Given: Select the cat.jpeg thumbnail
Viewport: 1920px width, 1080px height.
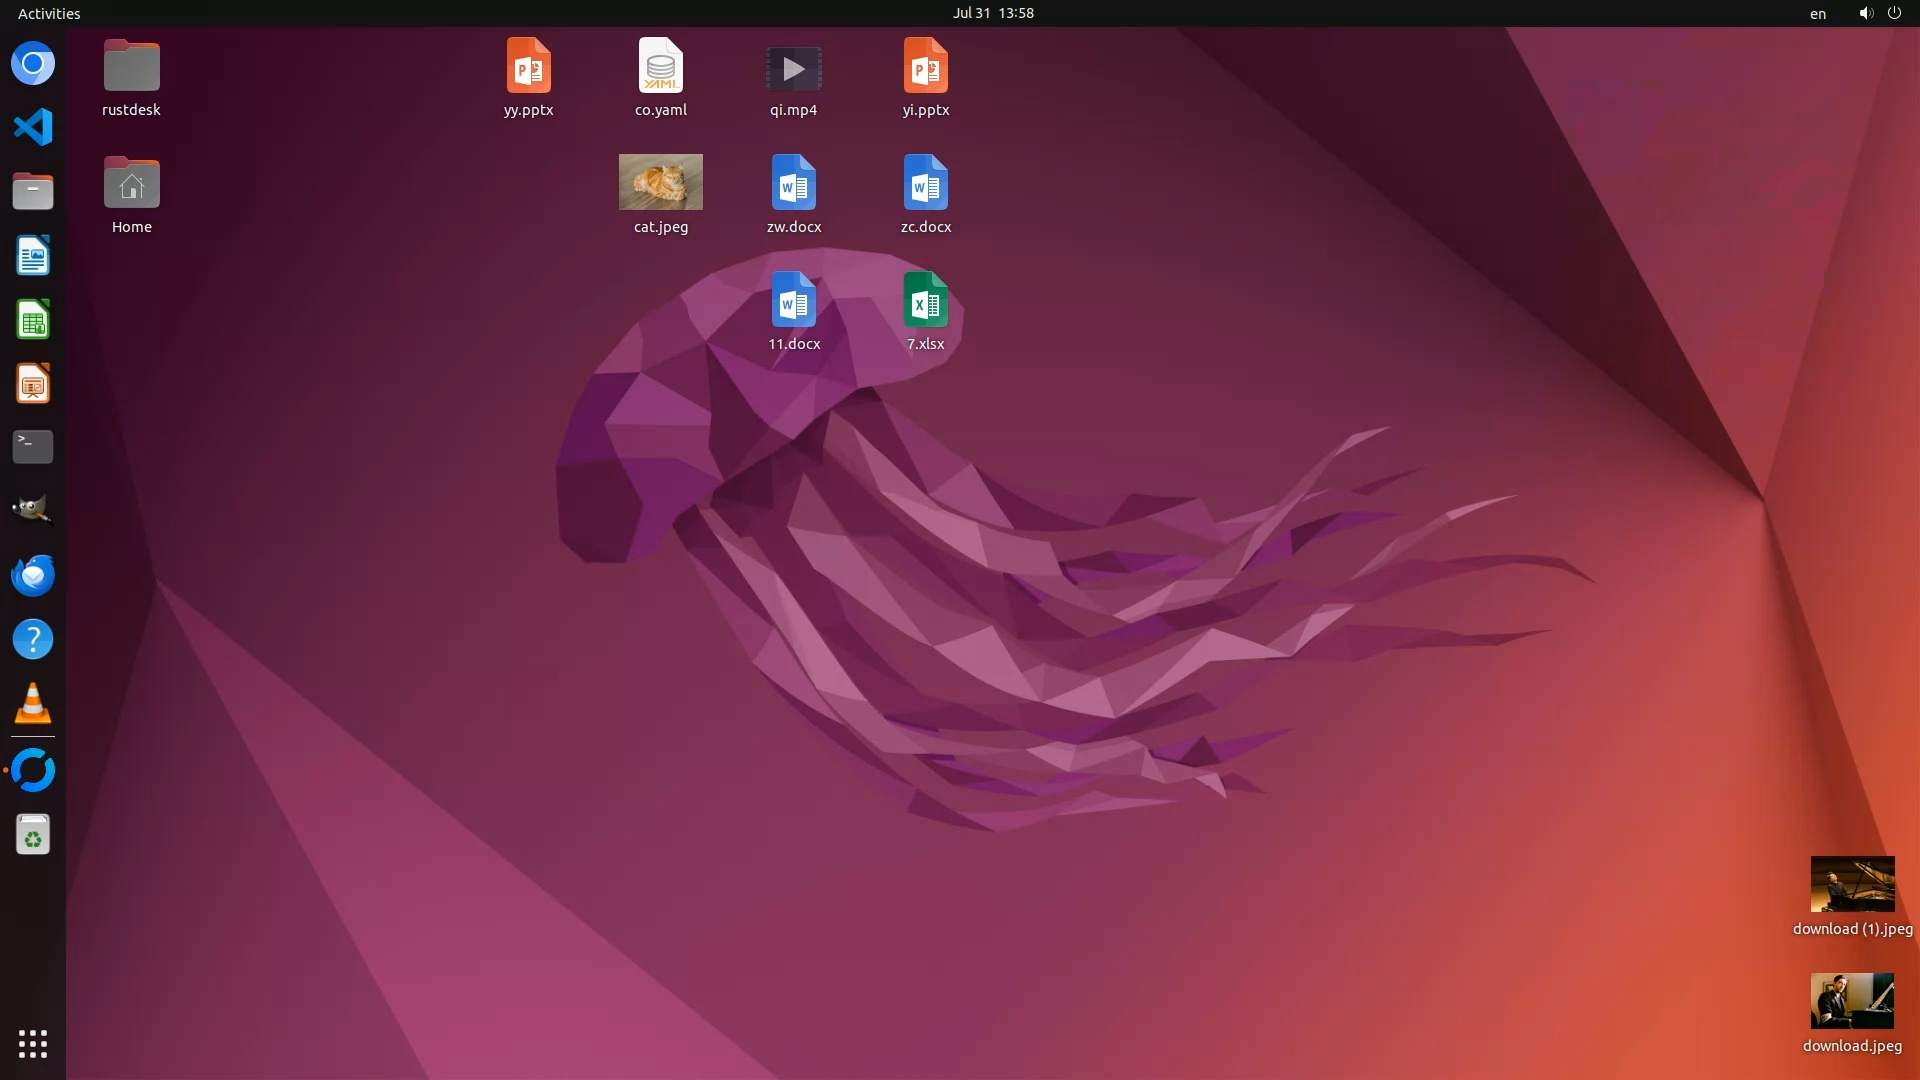Looking at the screenshot, I should point(660,183).
